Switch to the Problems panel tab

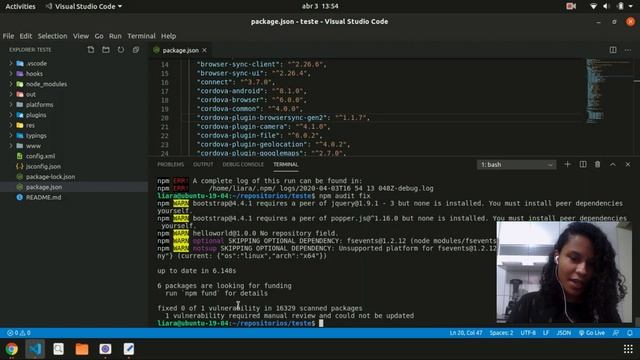(171, 164)
